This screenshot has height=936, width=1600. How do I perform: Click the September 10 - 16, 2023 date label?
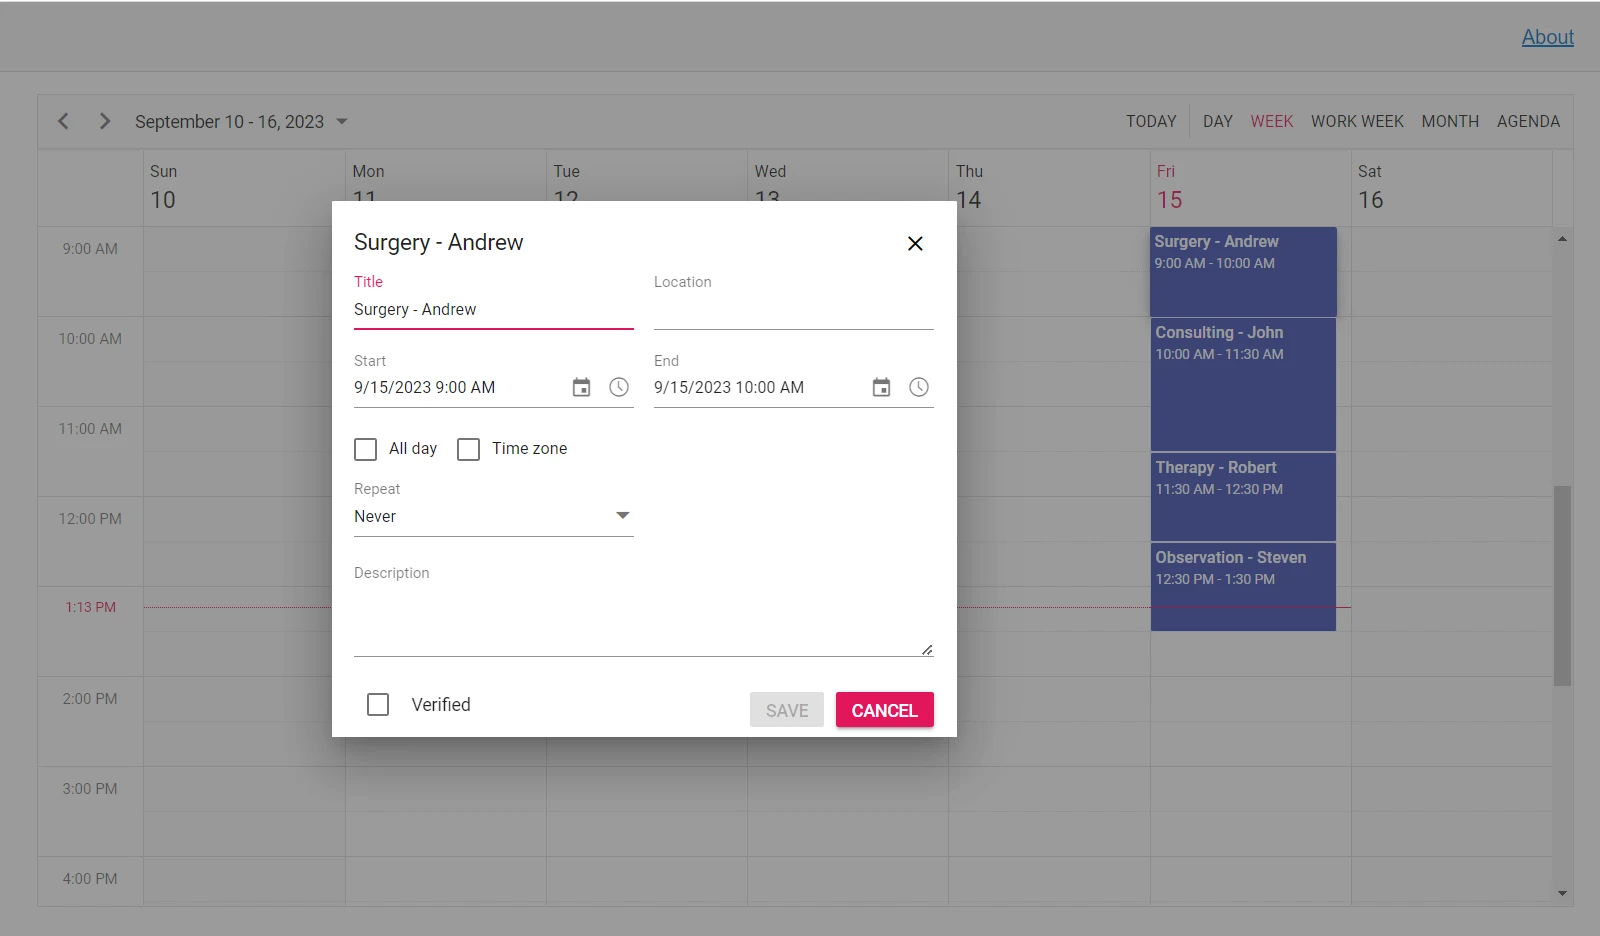[229, 122]
